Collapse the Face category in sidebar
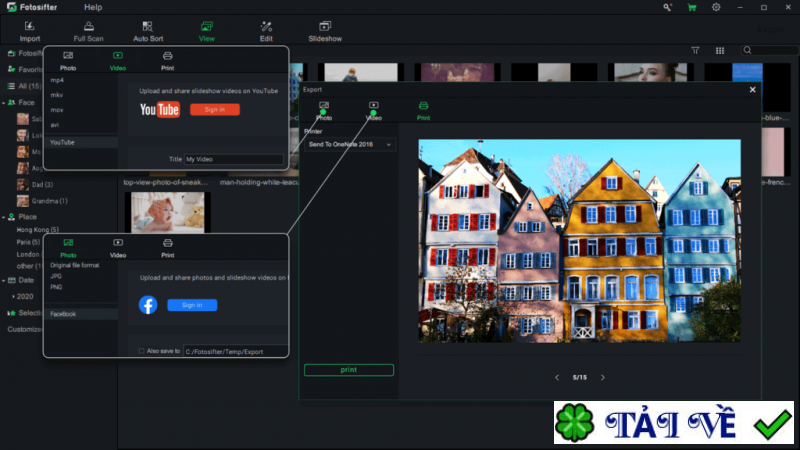Screen dimensions: 800x450 (x=10, y=103)
